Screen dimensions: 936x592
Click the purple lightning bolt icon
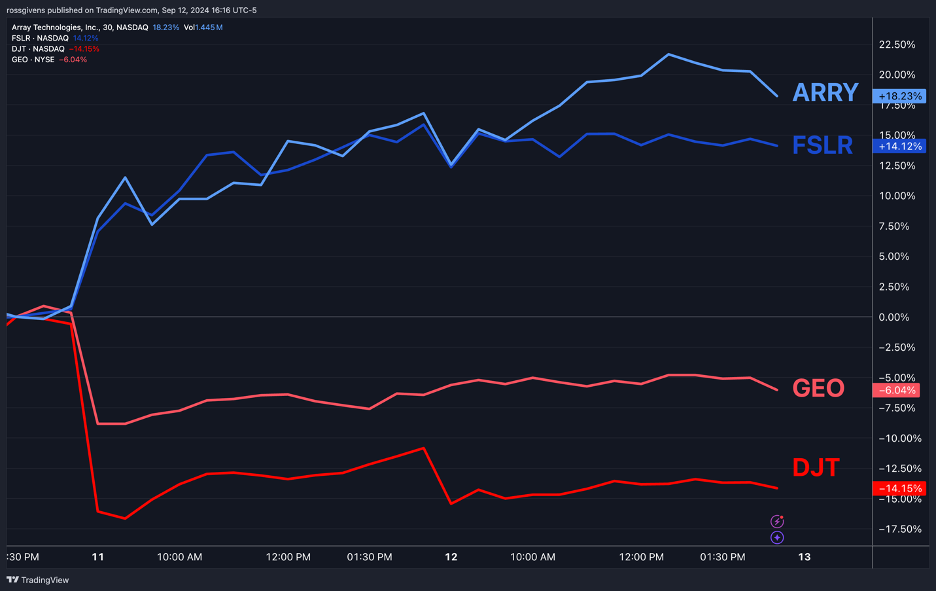pyautogui.click(x=777, y=521)
